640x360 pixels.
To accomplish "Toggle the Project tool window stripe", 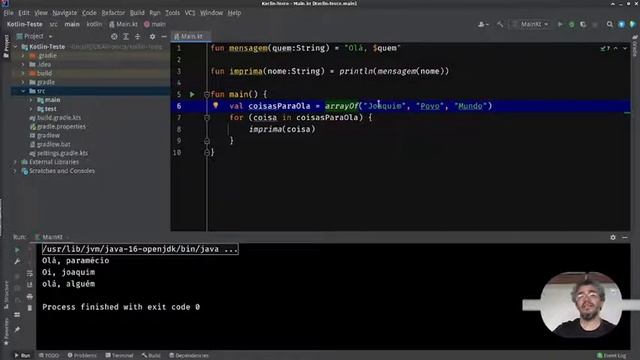I will [6, 46].
